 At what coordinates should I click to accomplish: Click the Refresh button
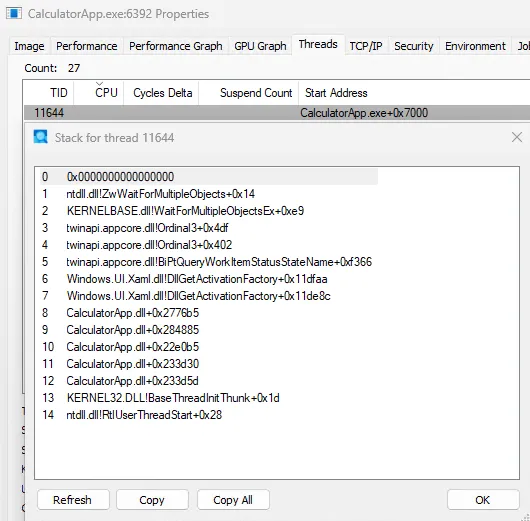click(x=73, y=500)
